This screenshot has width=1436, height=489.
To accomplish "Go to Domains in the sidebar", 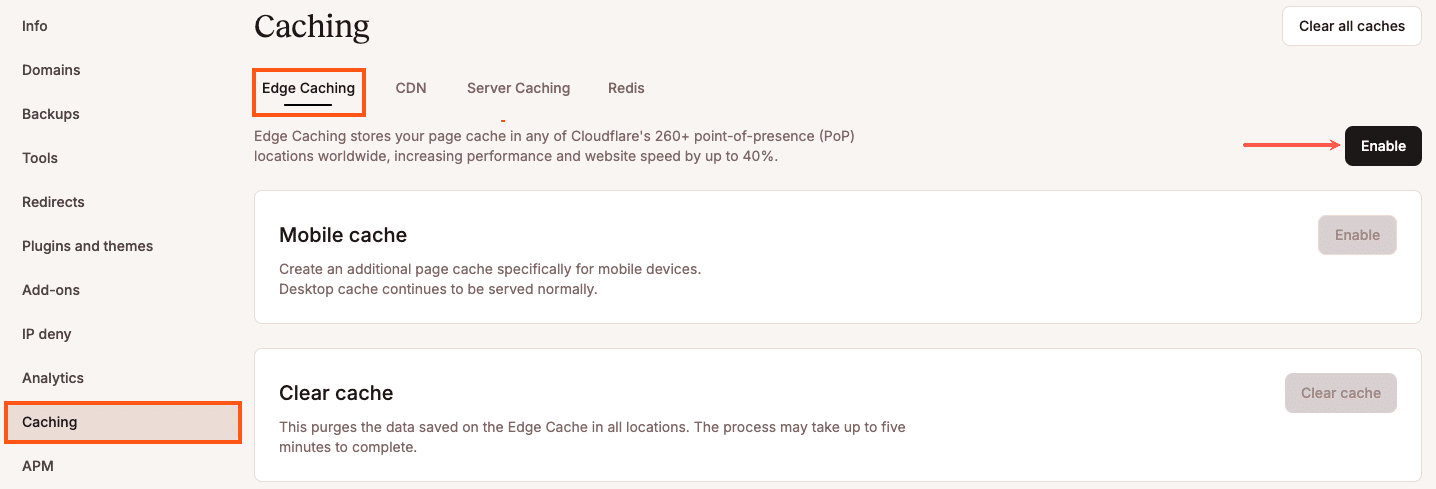I will click(x=51, y=70).
